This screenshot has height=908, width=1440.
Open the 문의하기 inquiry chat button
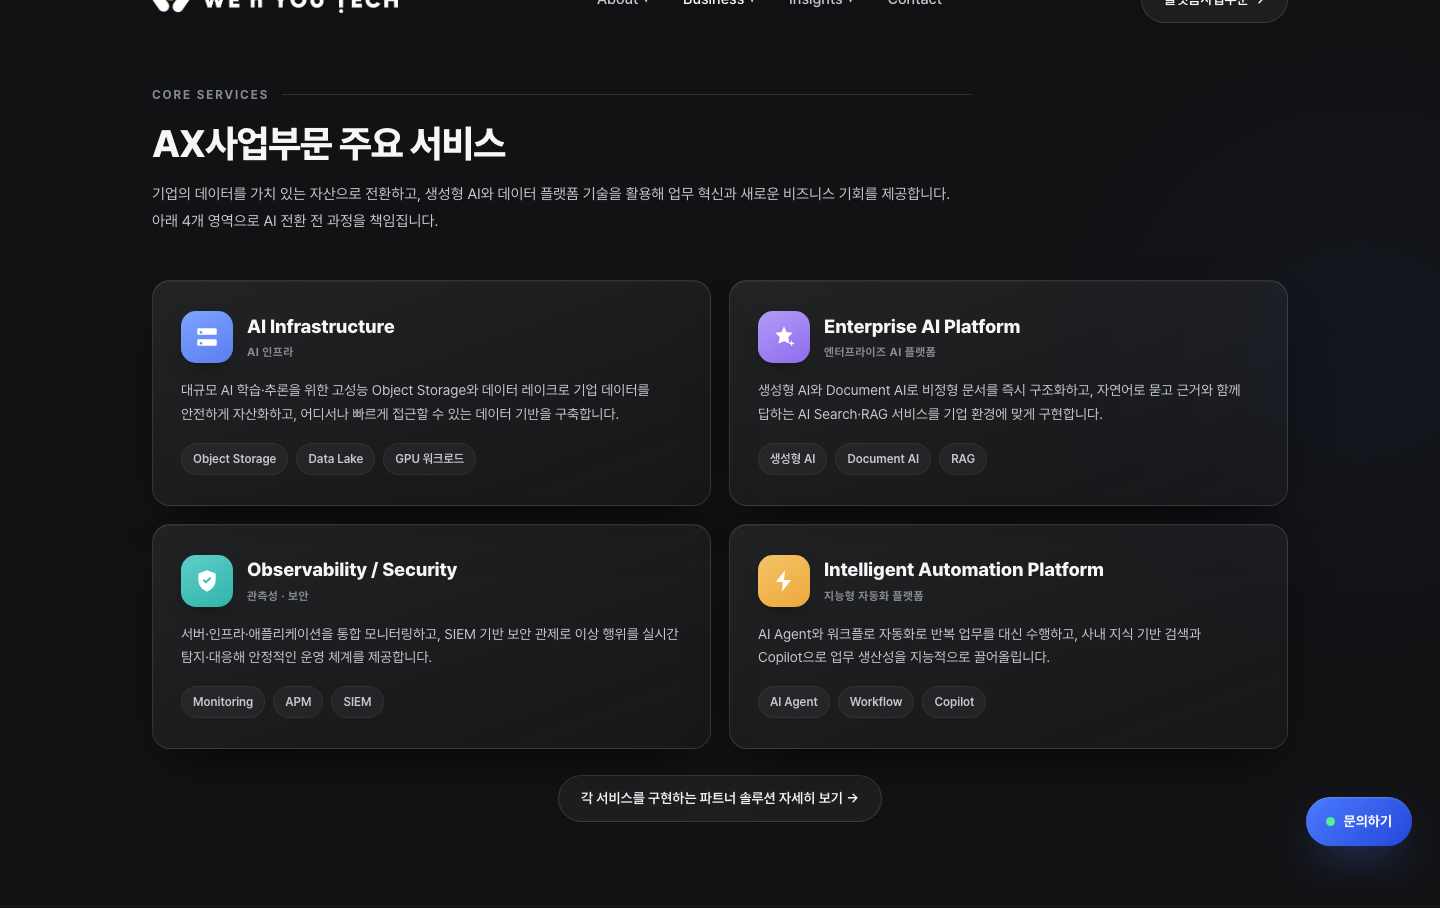[x=1359, y=821]
